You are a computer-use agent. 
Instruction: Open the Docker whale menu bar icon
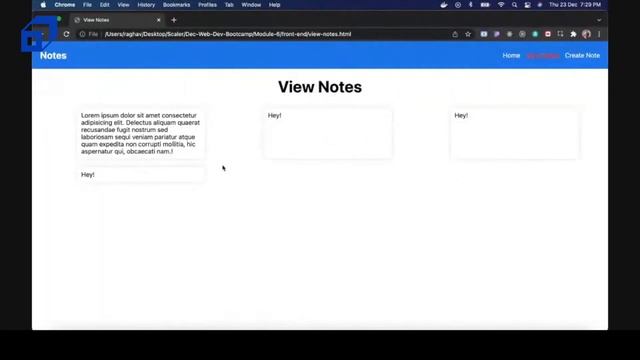coord(444,5)
